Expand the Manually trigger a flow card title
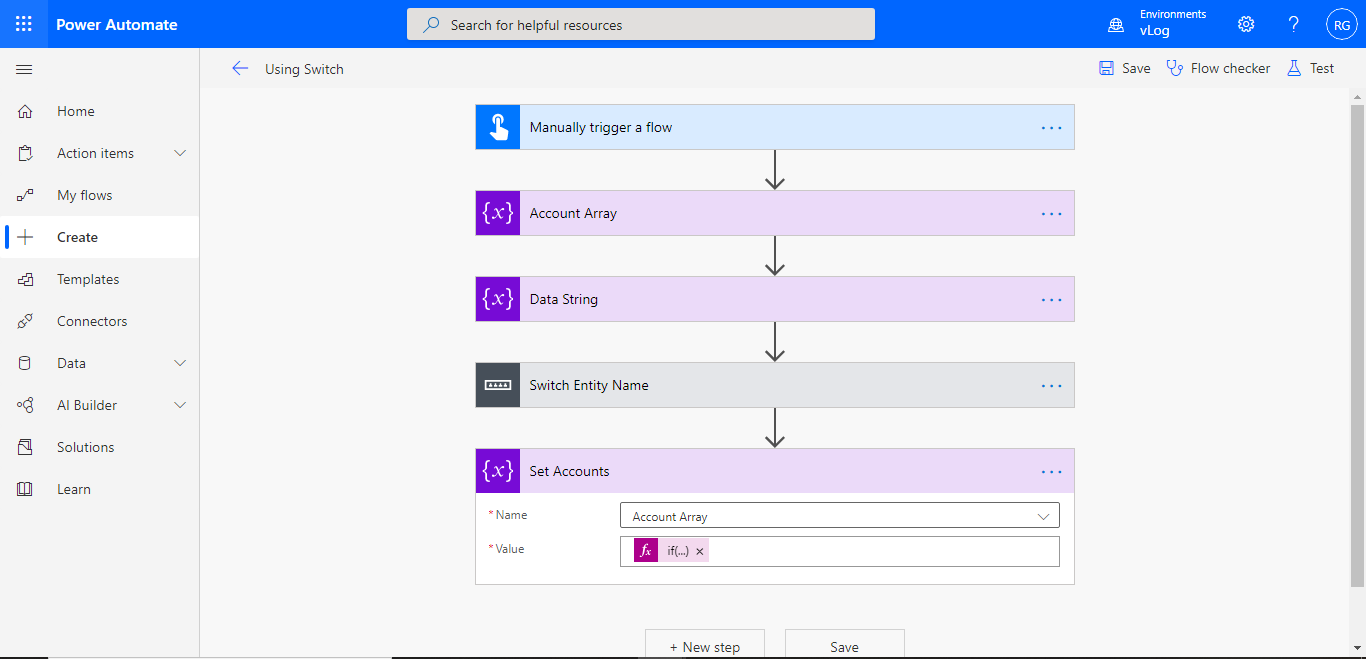This screenshot has height=659, width=1366. 601,127
